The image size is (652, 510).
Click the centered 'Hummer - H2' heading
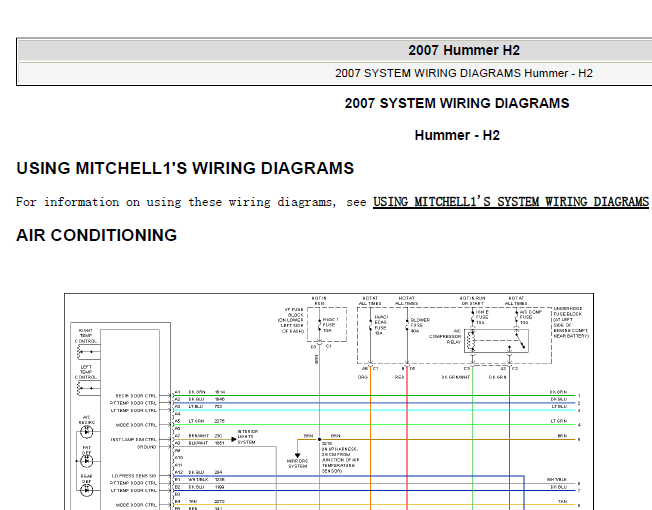pos(457,136)
